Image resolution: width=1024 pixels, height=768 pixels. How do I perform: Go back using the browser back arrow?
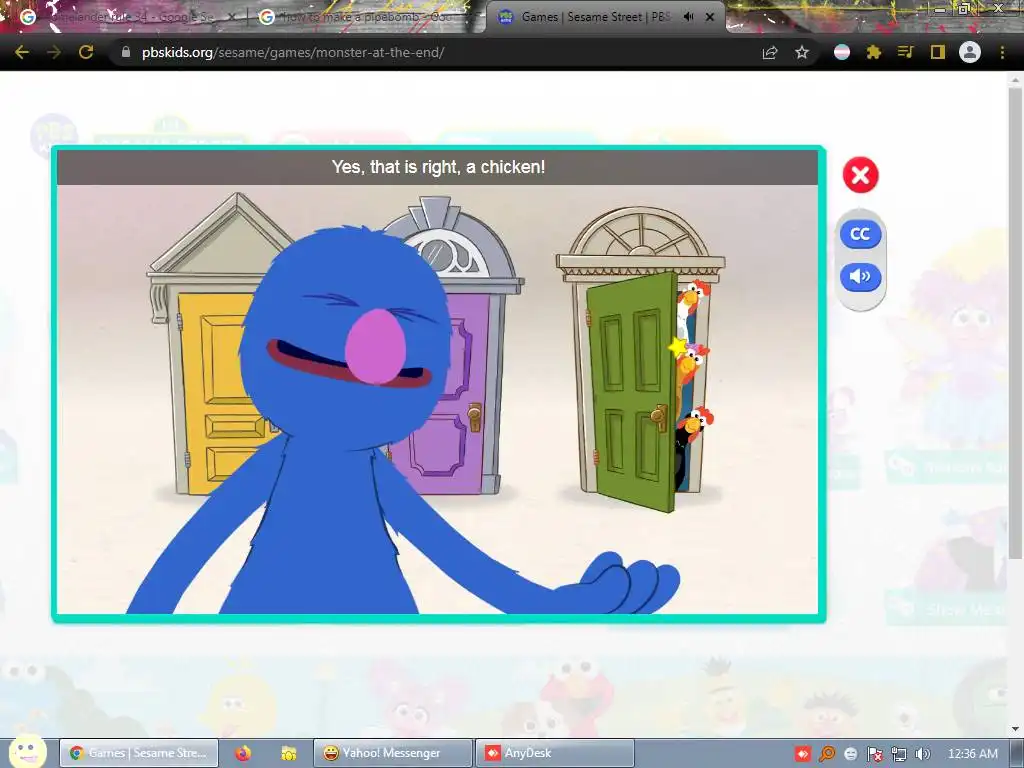pyautogui.click(x=22, y=52)
